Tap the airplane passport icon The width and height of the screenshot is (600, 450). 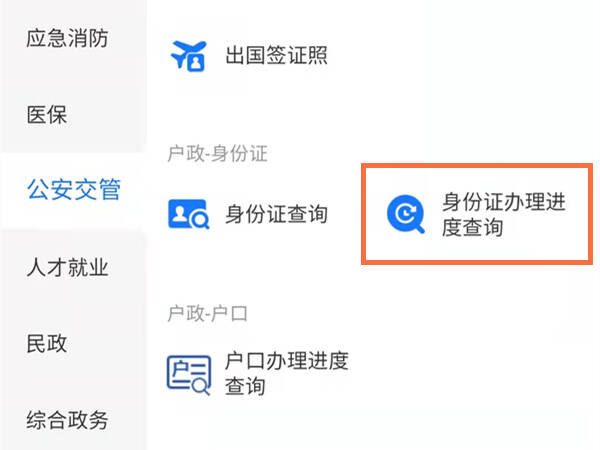pyautogui.click(x=188, y=56)
